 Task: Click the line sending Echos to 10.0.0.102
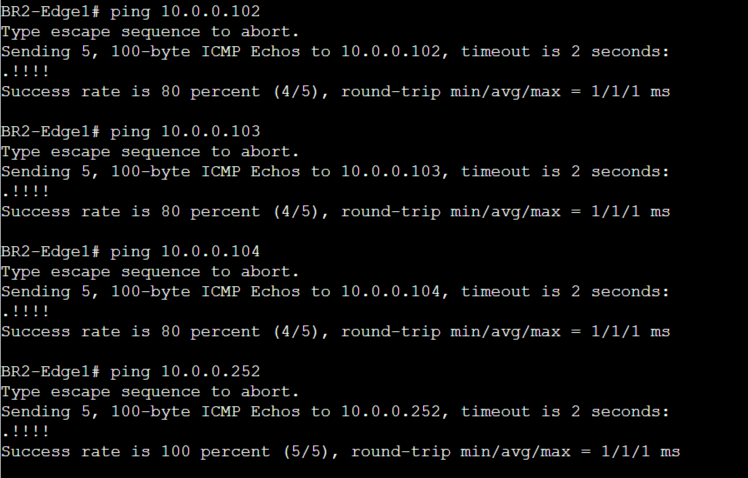click(x=335, y=52)
